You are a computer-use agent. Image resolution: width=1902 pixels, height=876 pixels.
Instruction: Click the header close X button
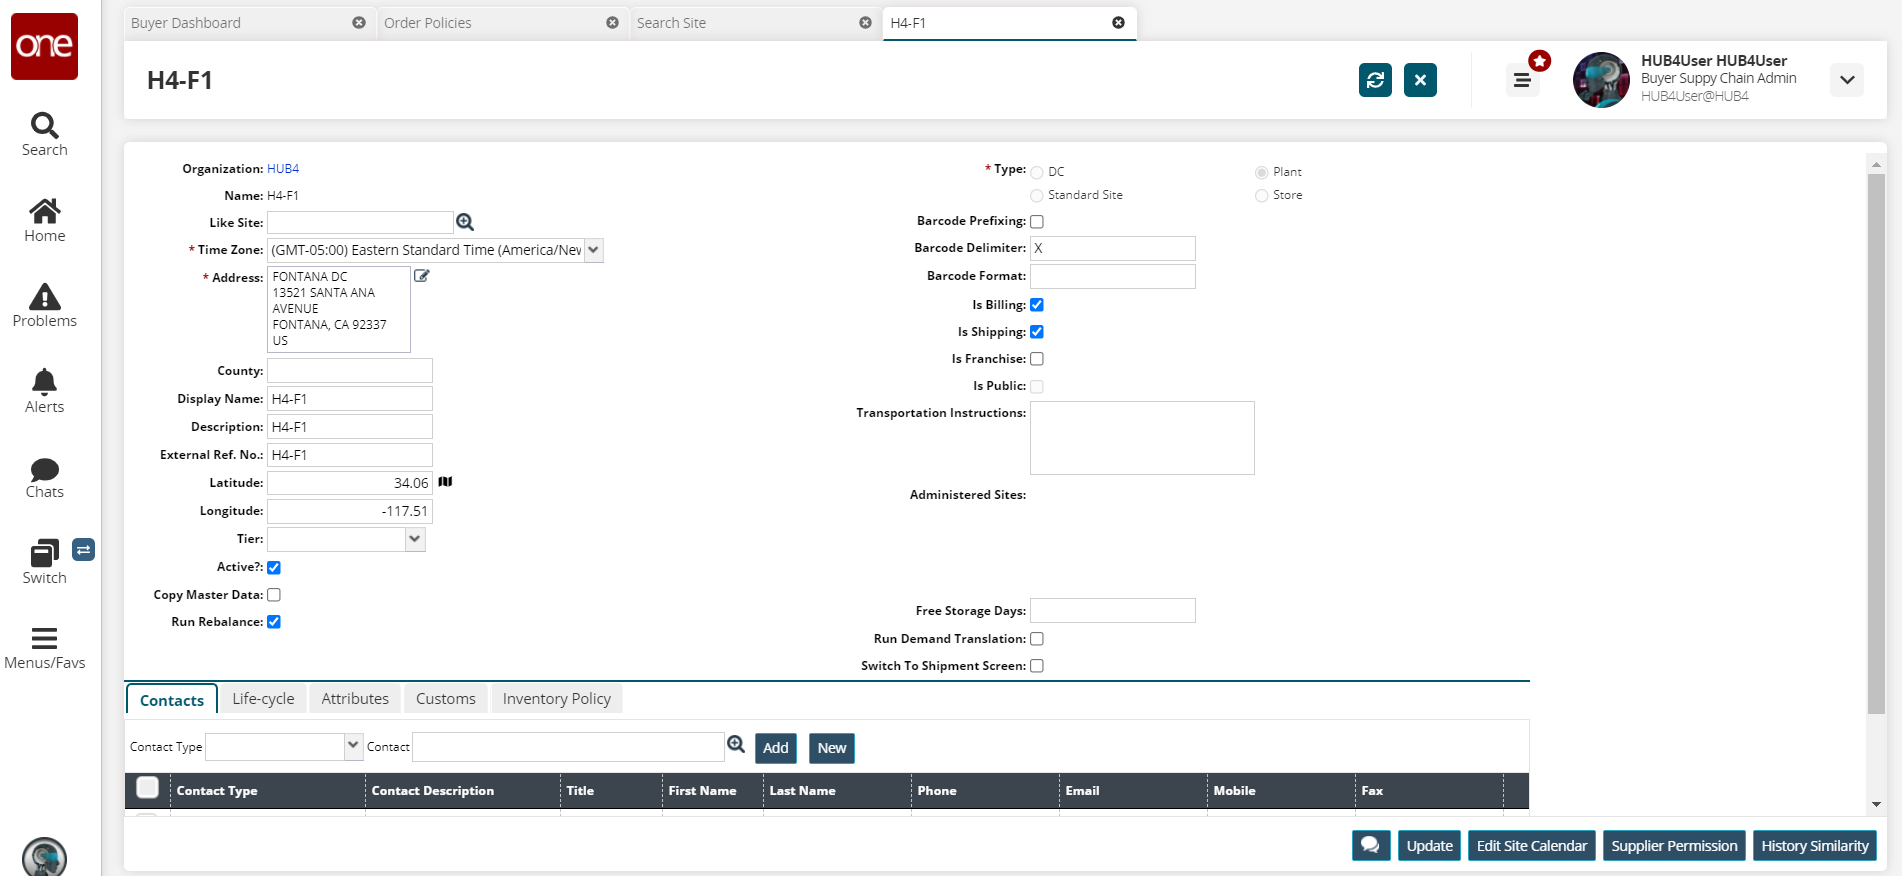1420,80
